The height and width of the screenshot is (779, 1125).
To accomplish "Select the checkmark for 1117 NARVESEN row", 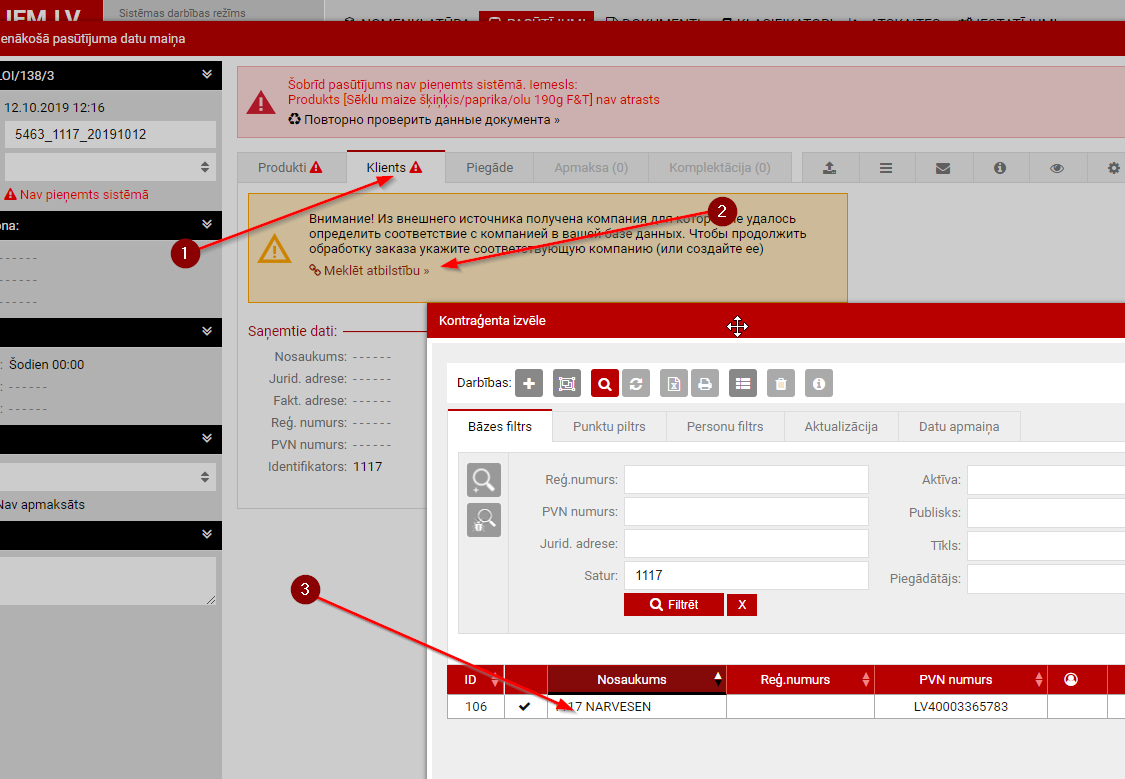I will [525, 706].
